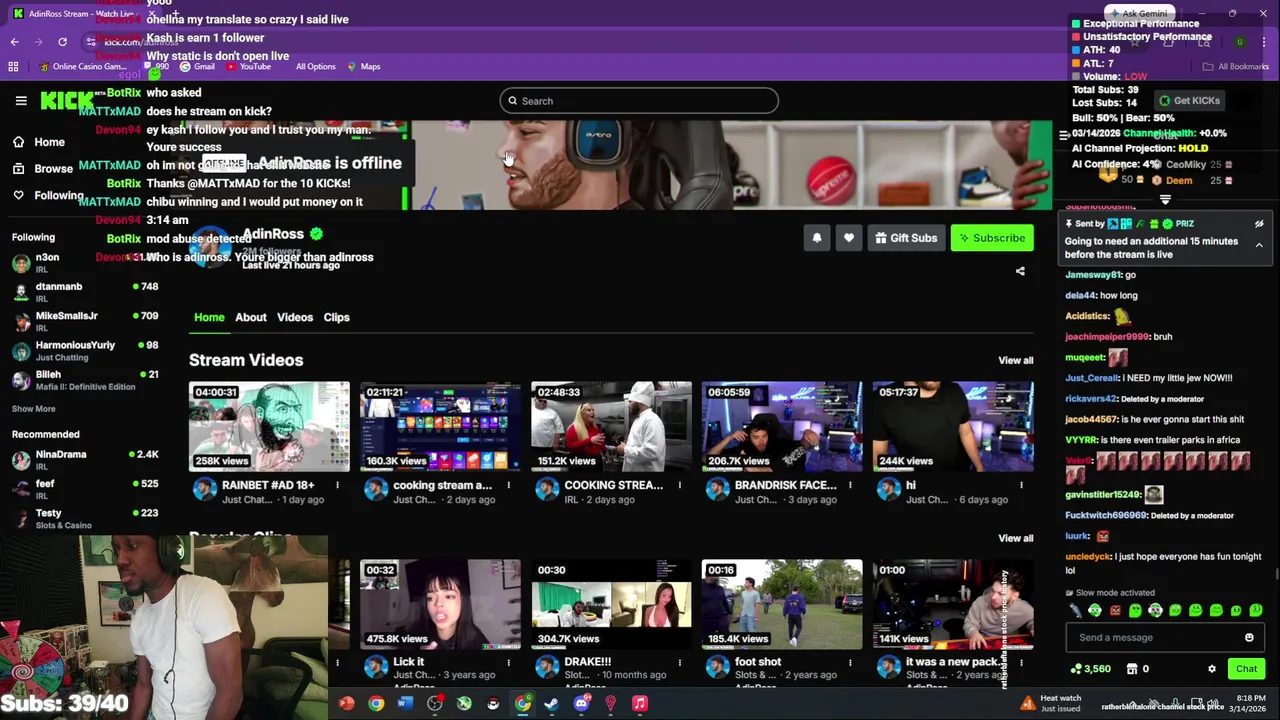Screen dimensions: 1280x720
Task: Open options menu for Lick it clip
Action: coord(508,663)
